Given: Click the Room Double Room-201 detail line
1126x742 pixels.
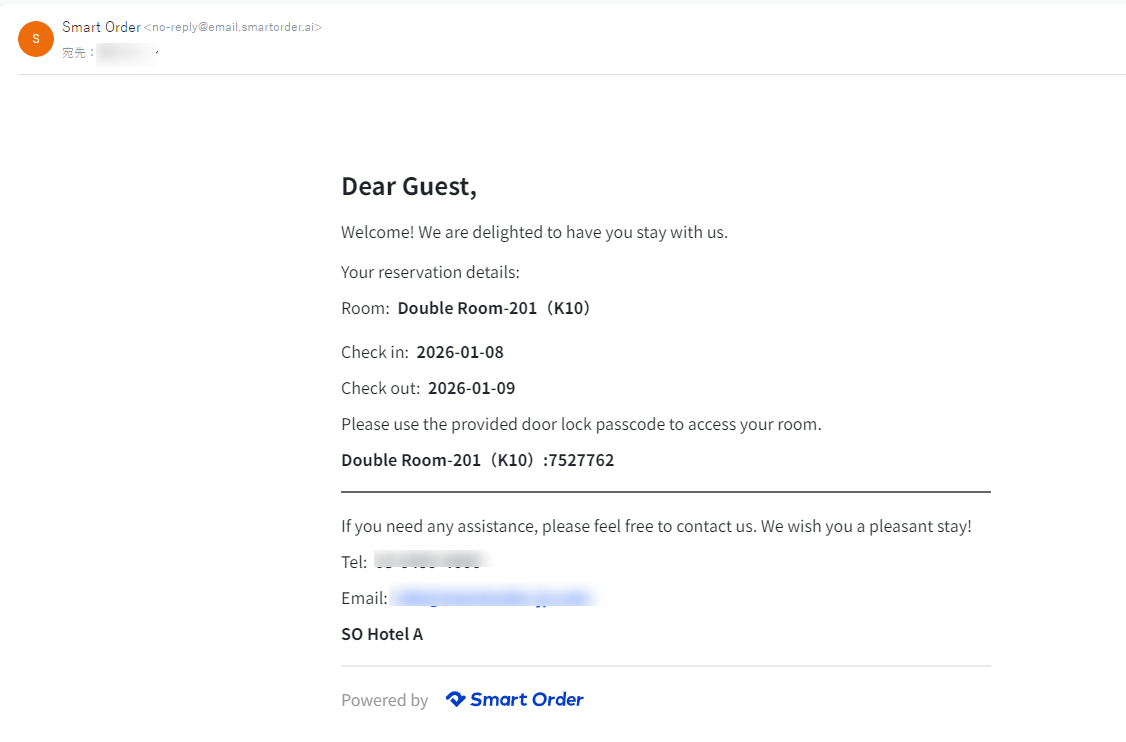Looking at the screenshot, I should click(466, 308).
